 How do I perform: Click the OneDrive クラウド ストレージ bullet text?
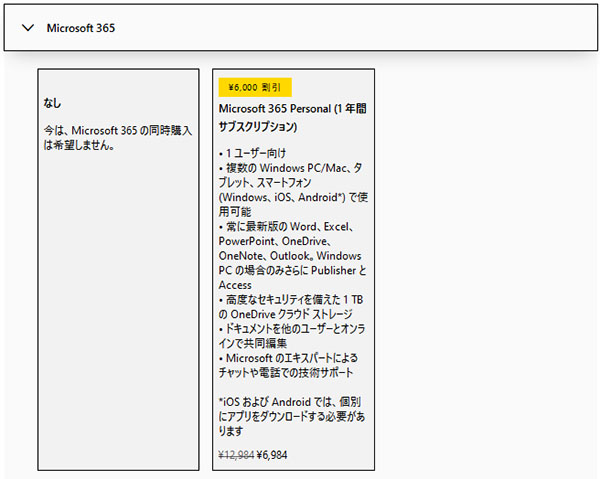(291, 307)
